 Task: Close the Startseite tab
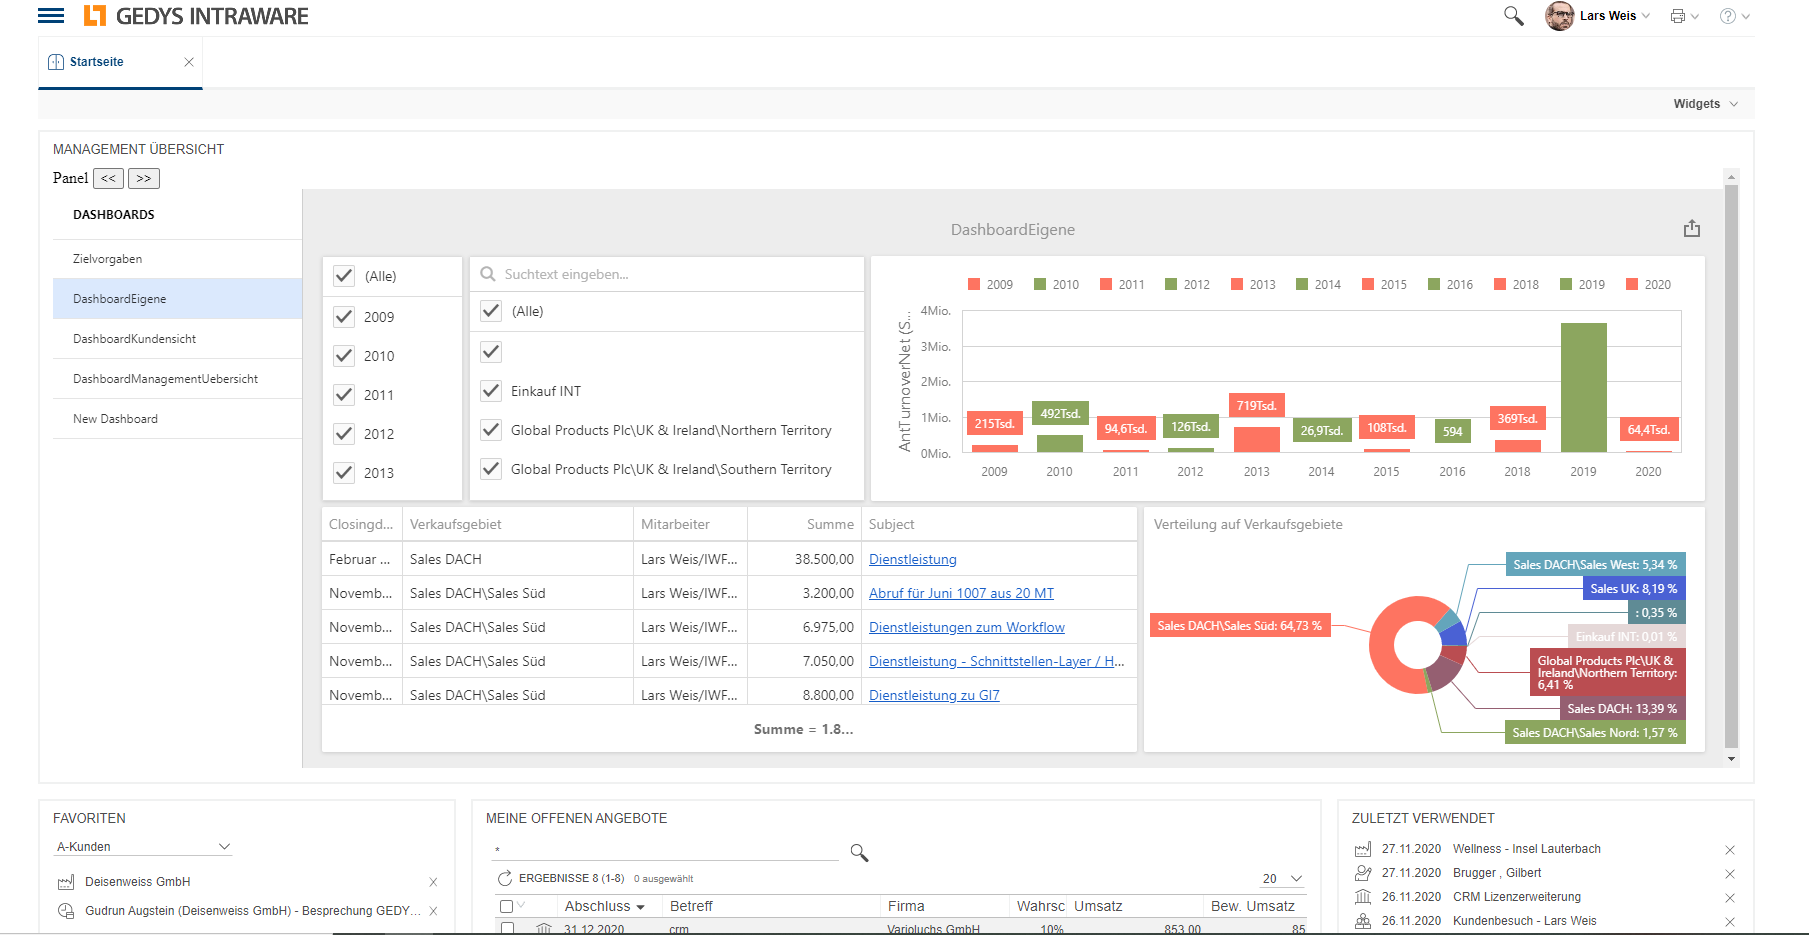(x=189, y=62)
